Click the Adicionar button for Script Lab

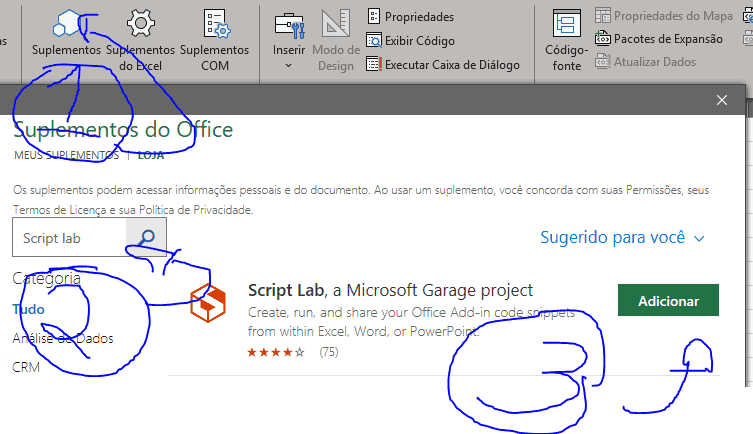coord(668,300)
